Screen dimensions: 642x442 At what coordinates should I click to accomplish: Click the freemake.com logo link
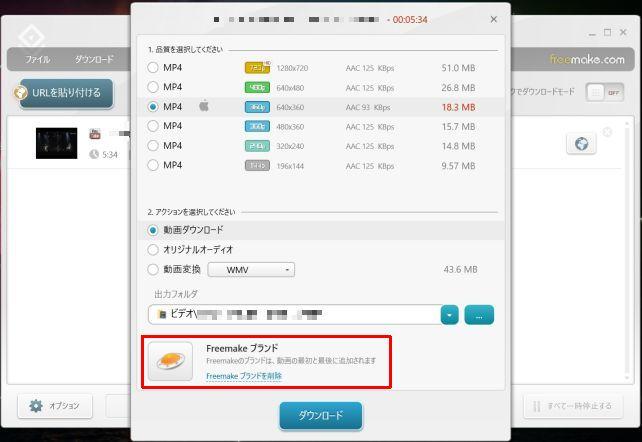[587, 60]
